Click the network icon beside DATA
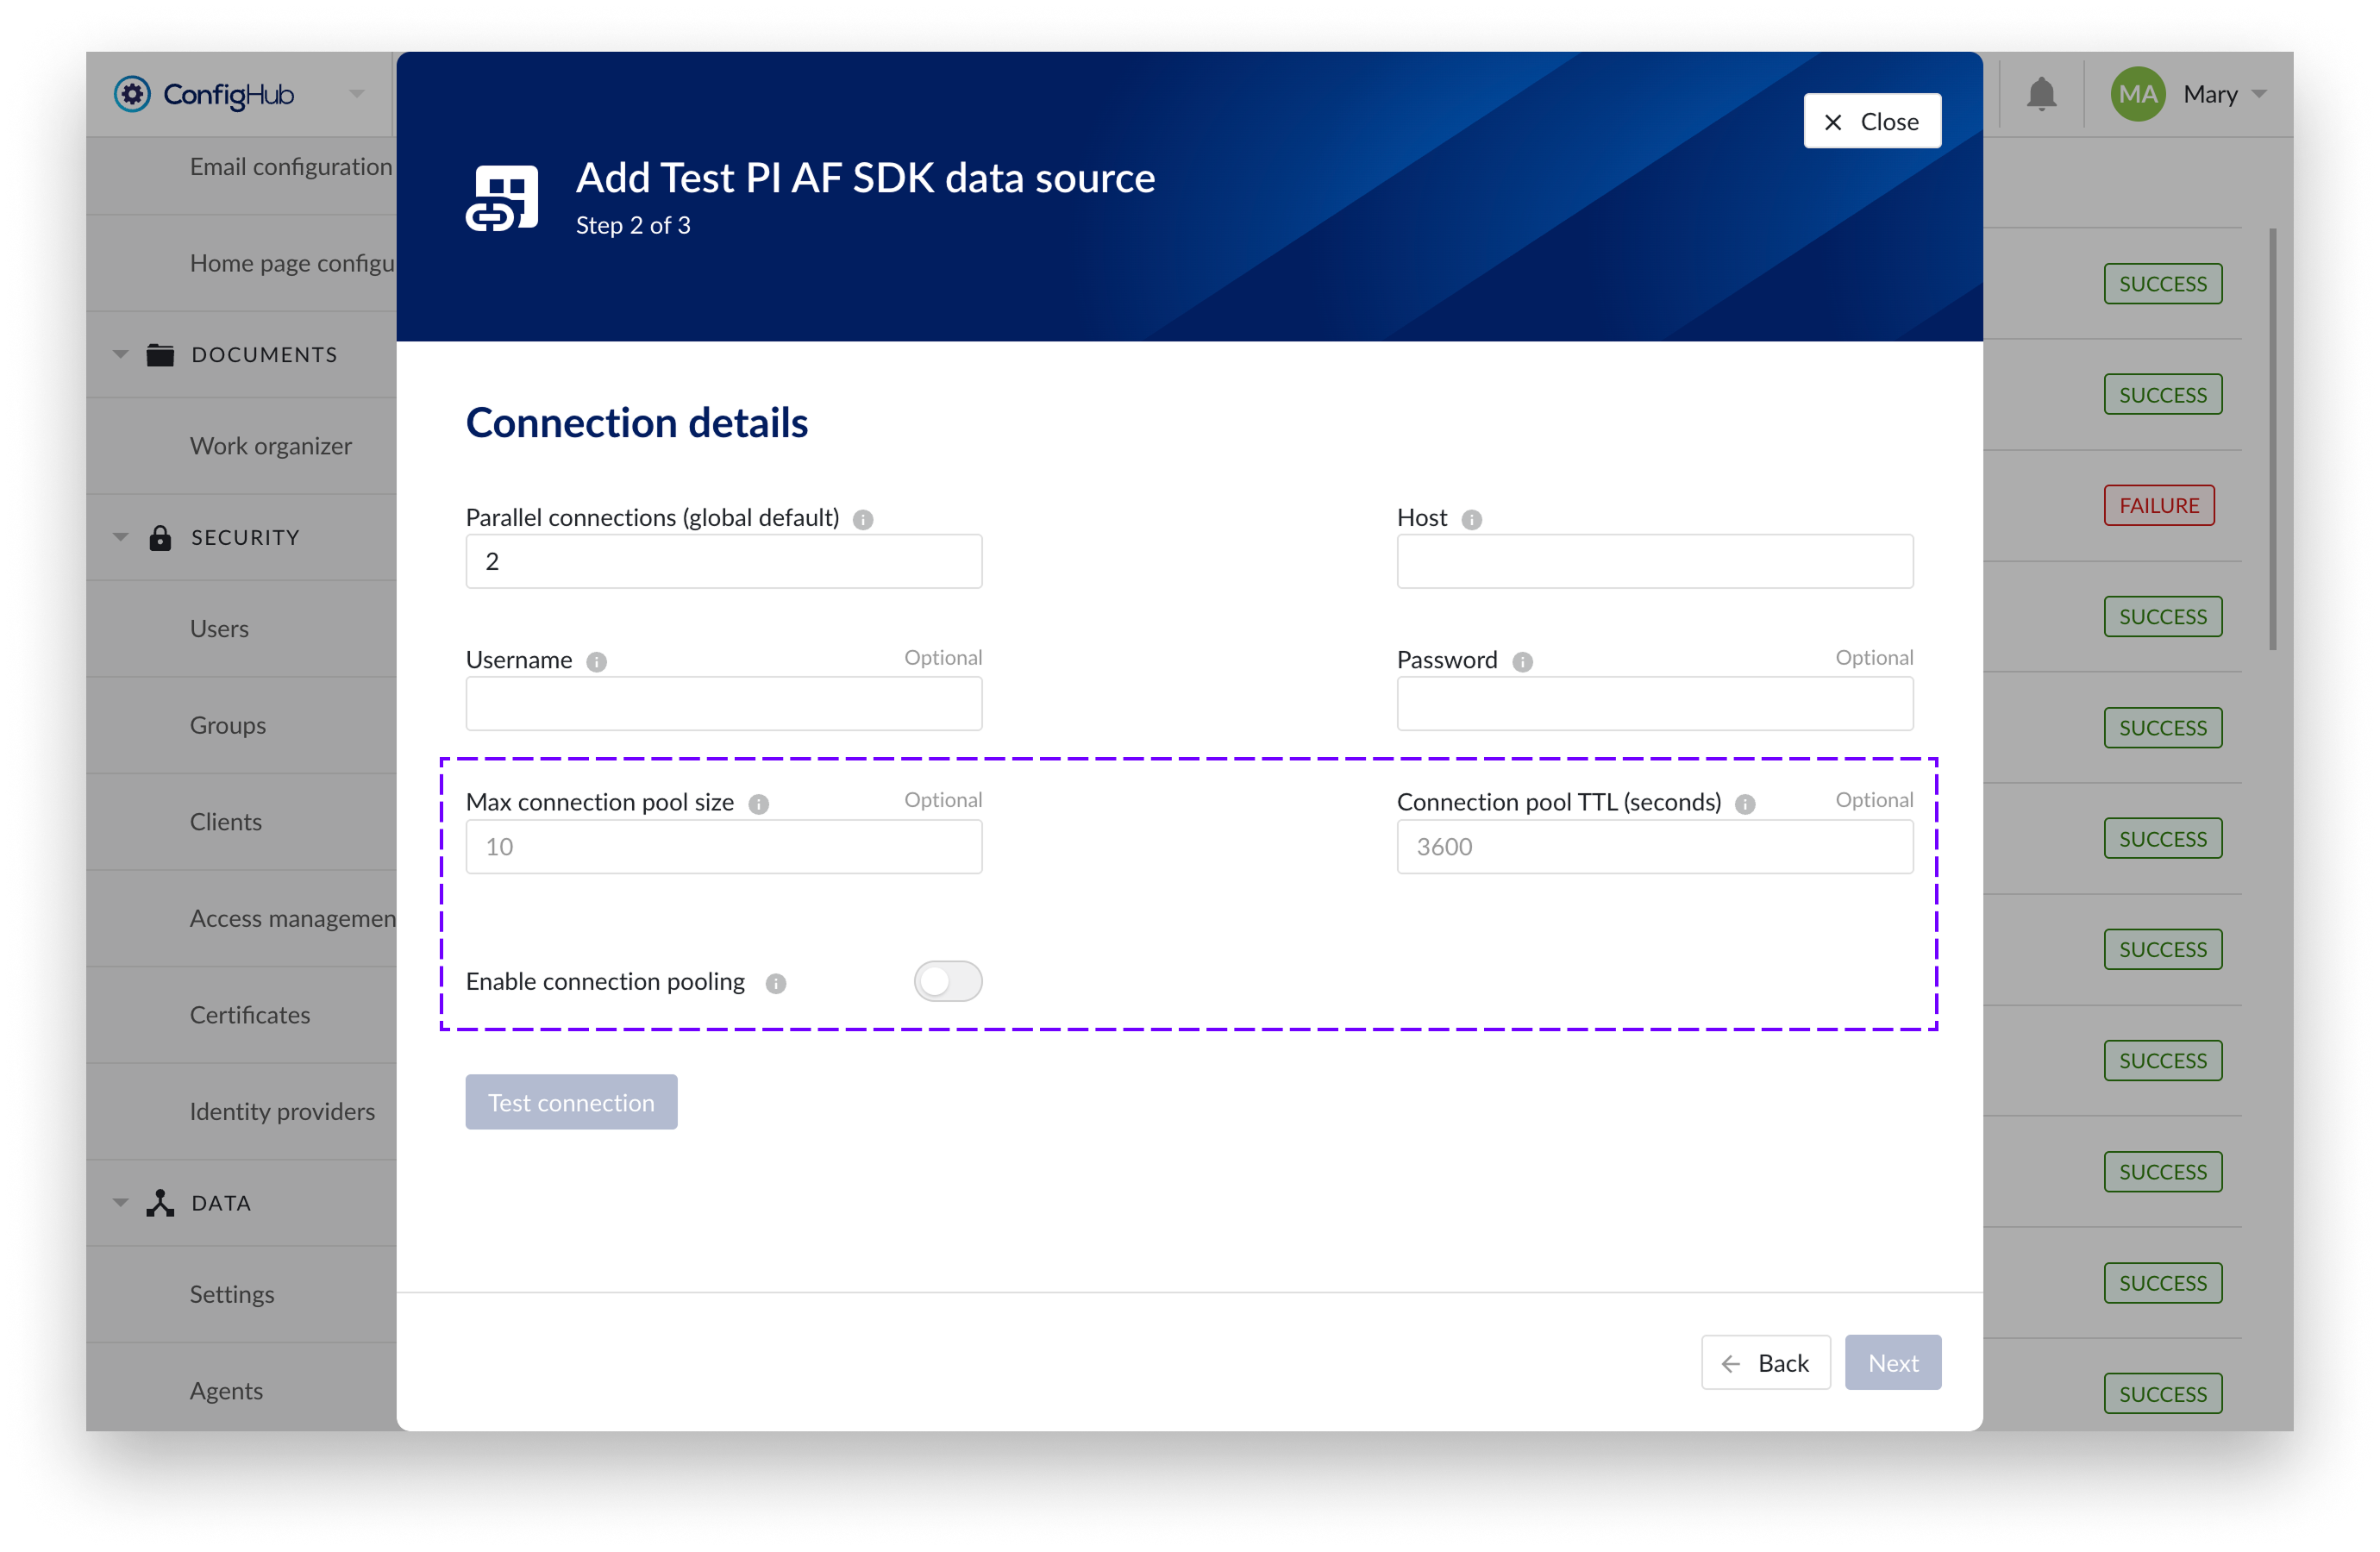This screenshot has width=2380, height=1552. pos(160,1202)
